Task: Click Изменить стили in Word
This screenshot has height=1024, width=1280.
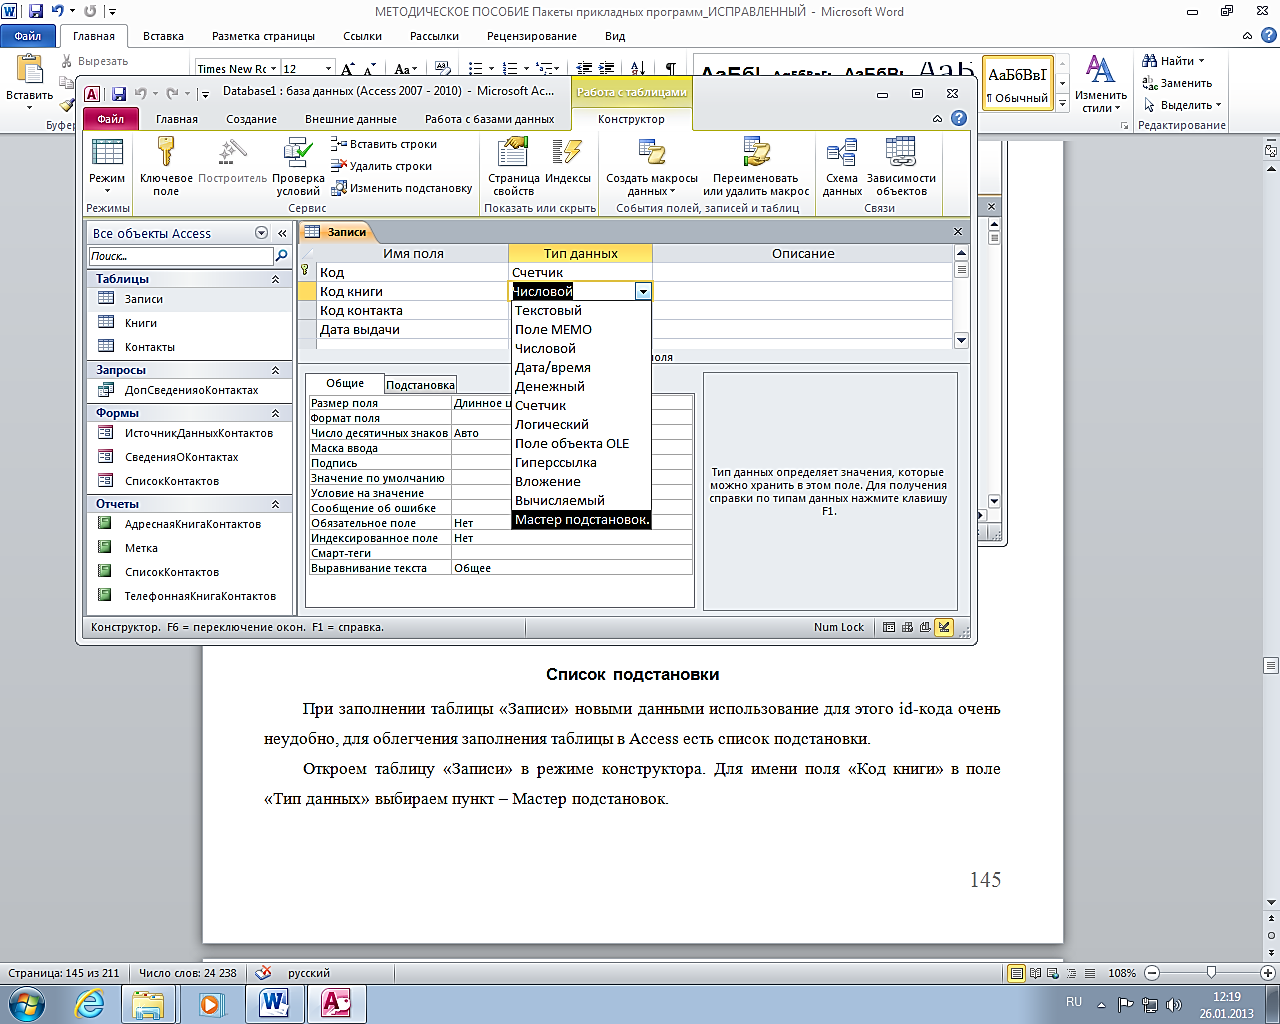Action: [x=1101, y=84]
